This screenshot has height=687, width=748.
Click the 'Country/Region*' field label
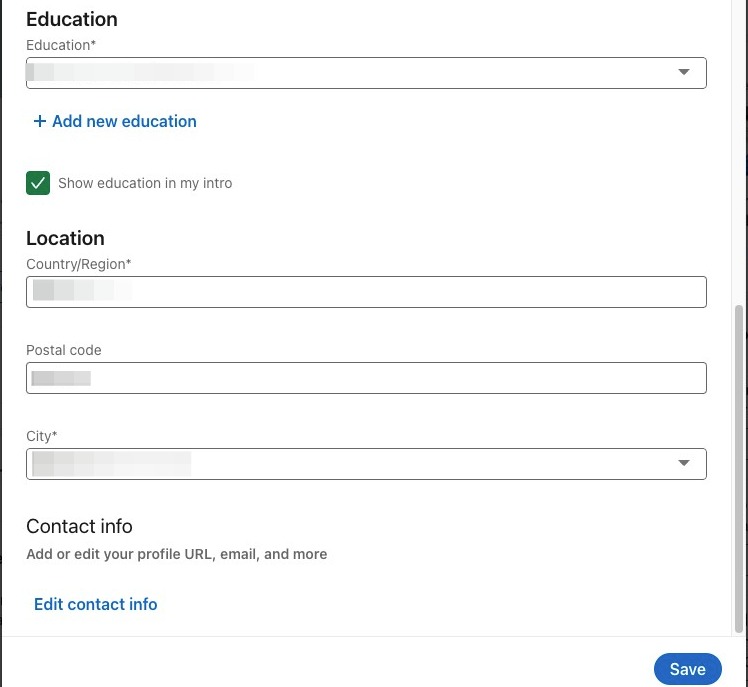click(x=79, y=264)
